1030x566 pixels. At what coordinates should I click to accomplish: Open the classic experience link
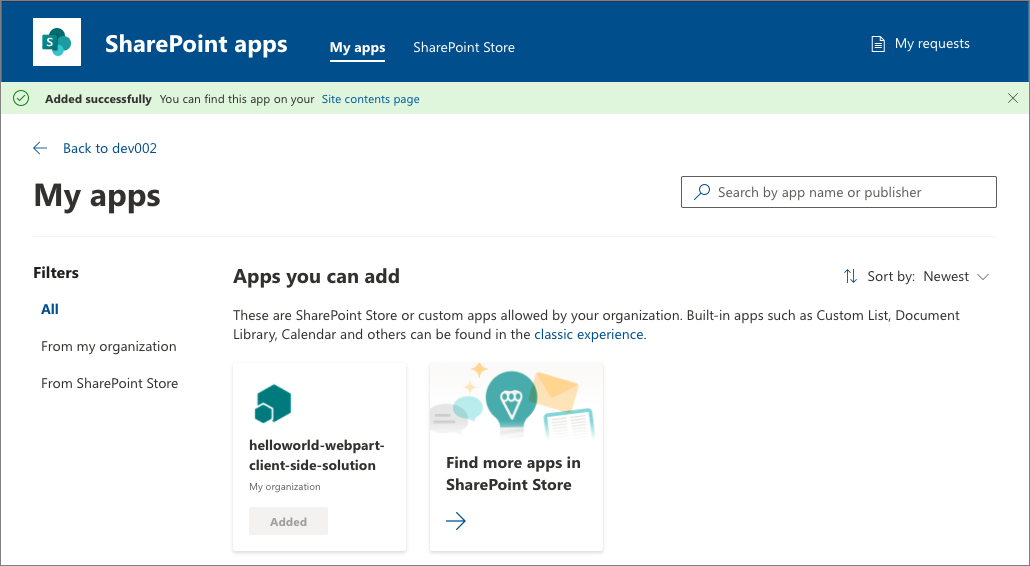coord(589,334)
